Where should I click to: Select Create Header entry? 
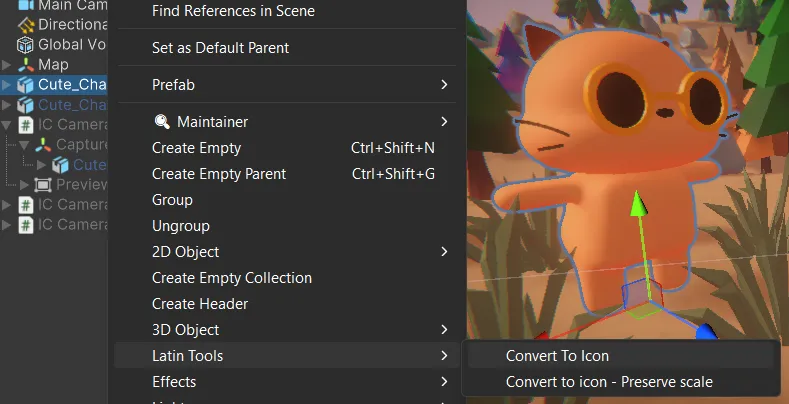click(x=286, y=304)
